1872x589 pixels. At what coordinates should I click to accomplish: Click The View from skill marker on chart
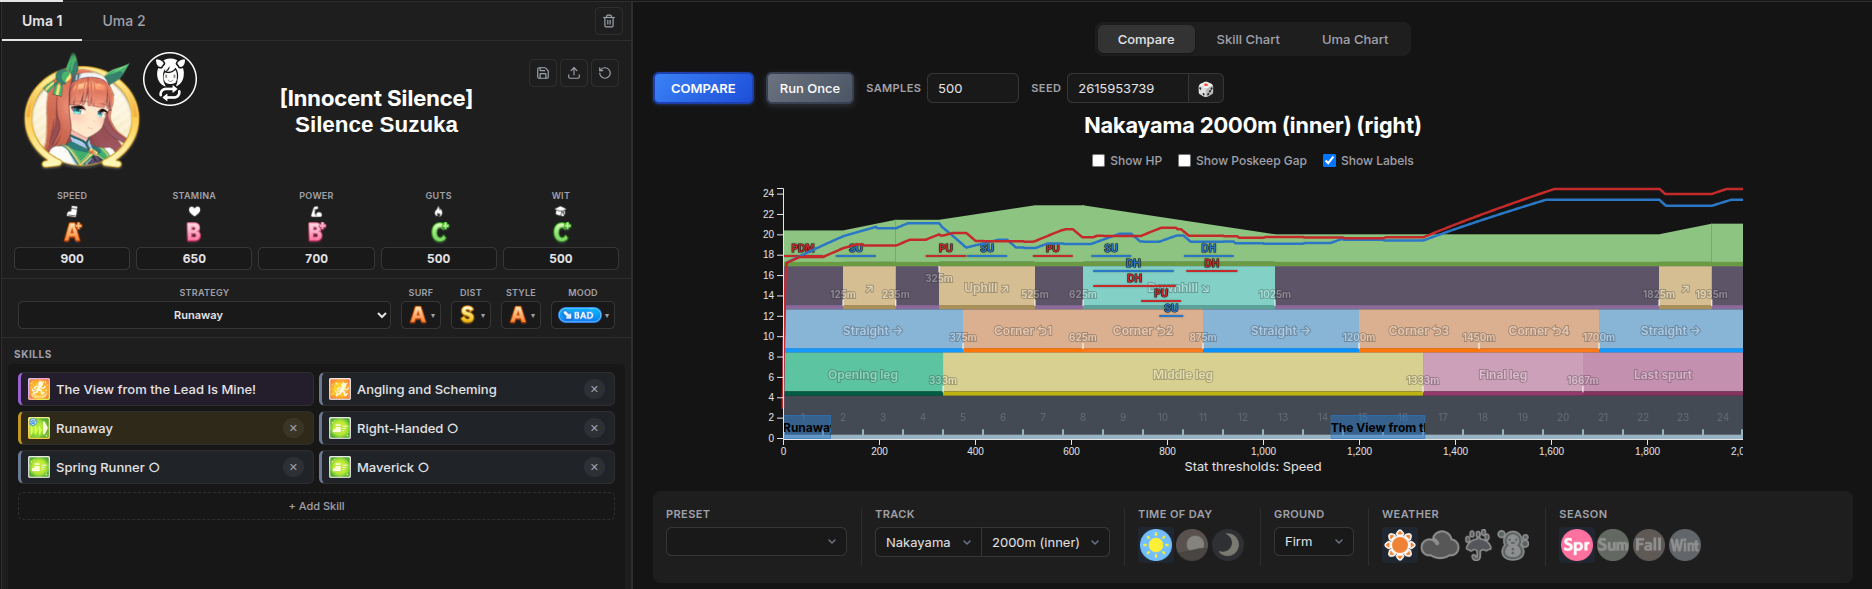[1377, 428]
